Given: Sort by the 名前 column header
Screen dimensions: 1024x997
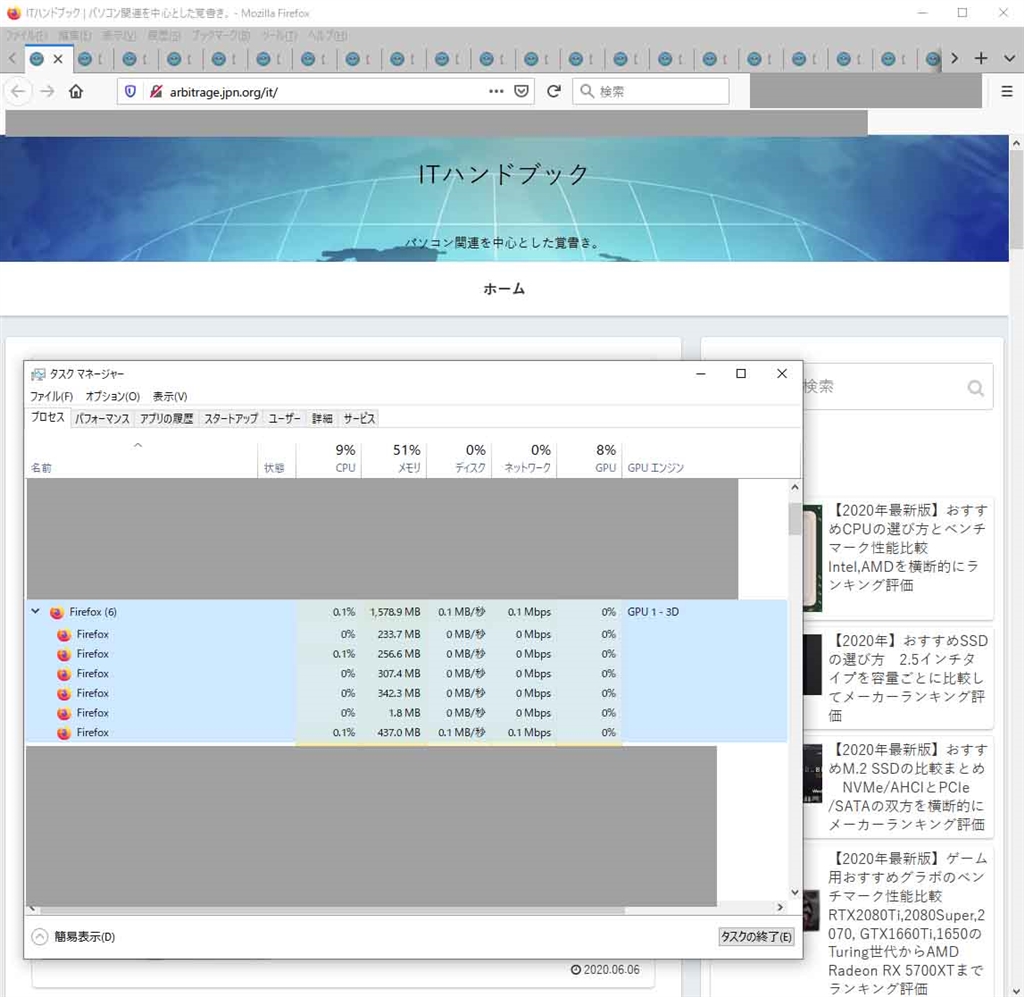Looking at the screenshot, I should 142,458.
